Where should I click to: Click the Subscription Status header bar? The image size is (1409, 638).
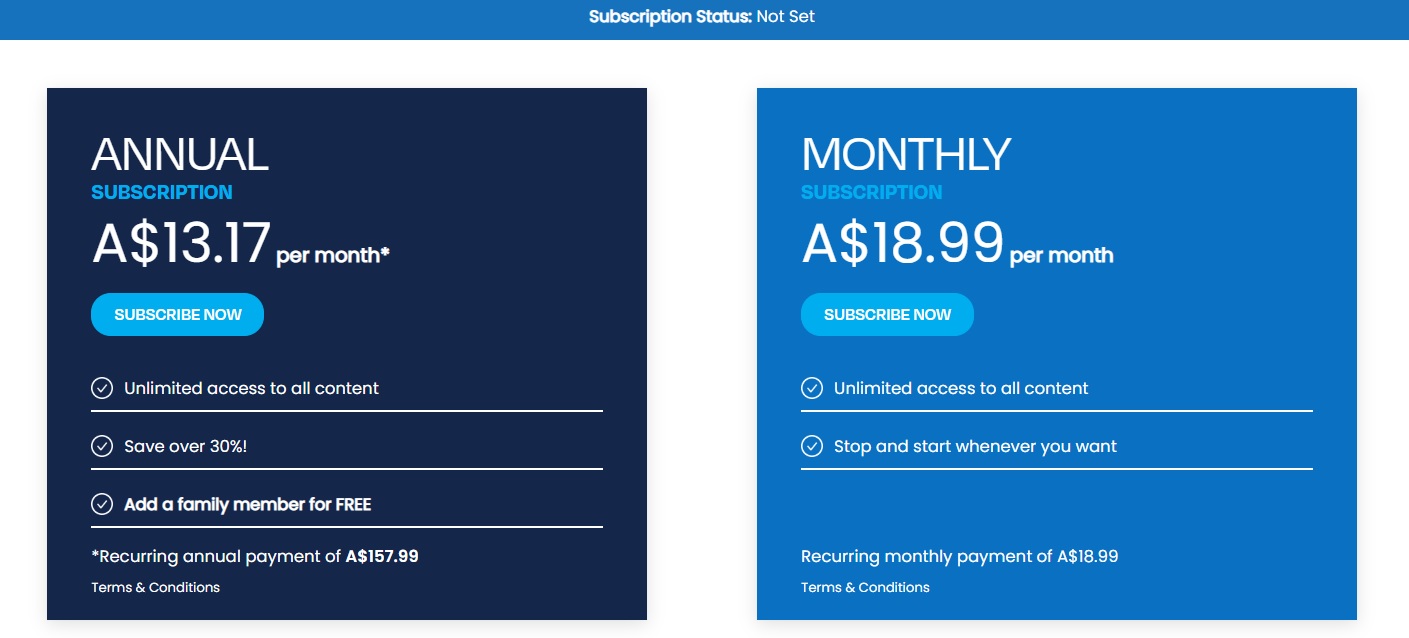point(704,17)
